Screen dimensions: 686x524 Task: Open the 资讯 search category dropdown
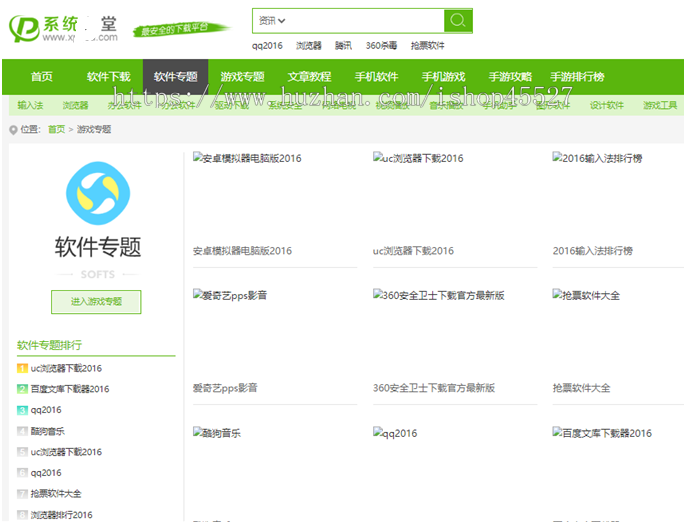272,21
